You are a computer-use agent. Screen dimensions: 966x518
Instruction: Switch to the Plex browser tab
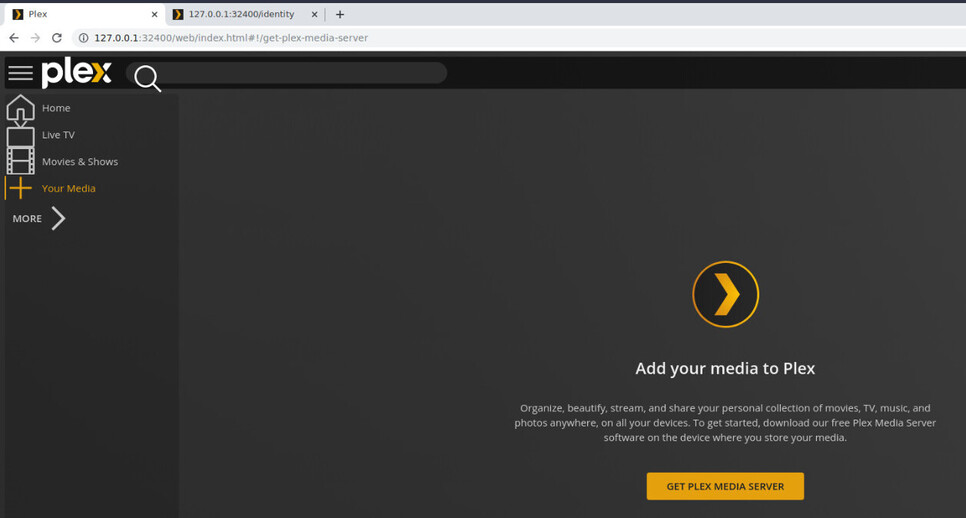pyautogui.click(x=85, y=14)
